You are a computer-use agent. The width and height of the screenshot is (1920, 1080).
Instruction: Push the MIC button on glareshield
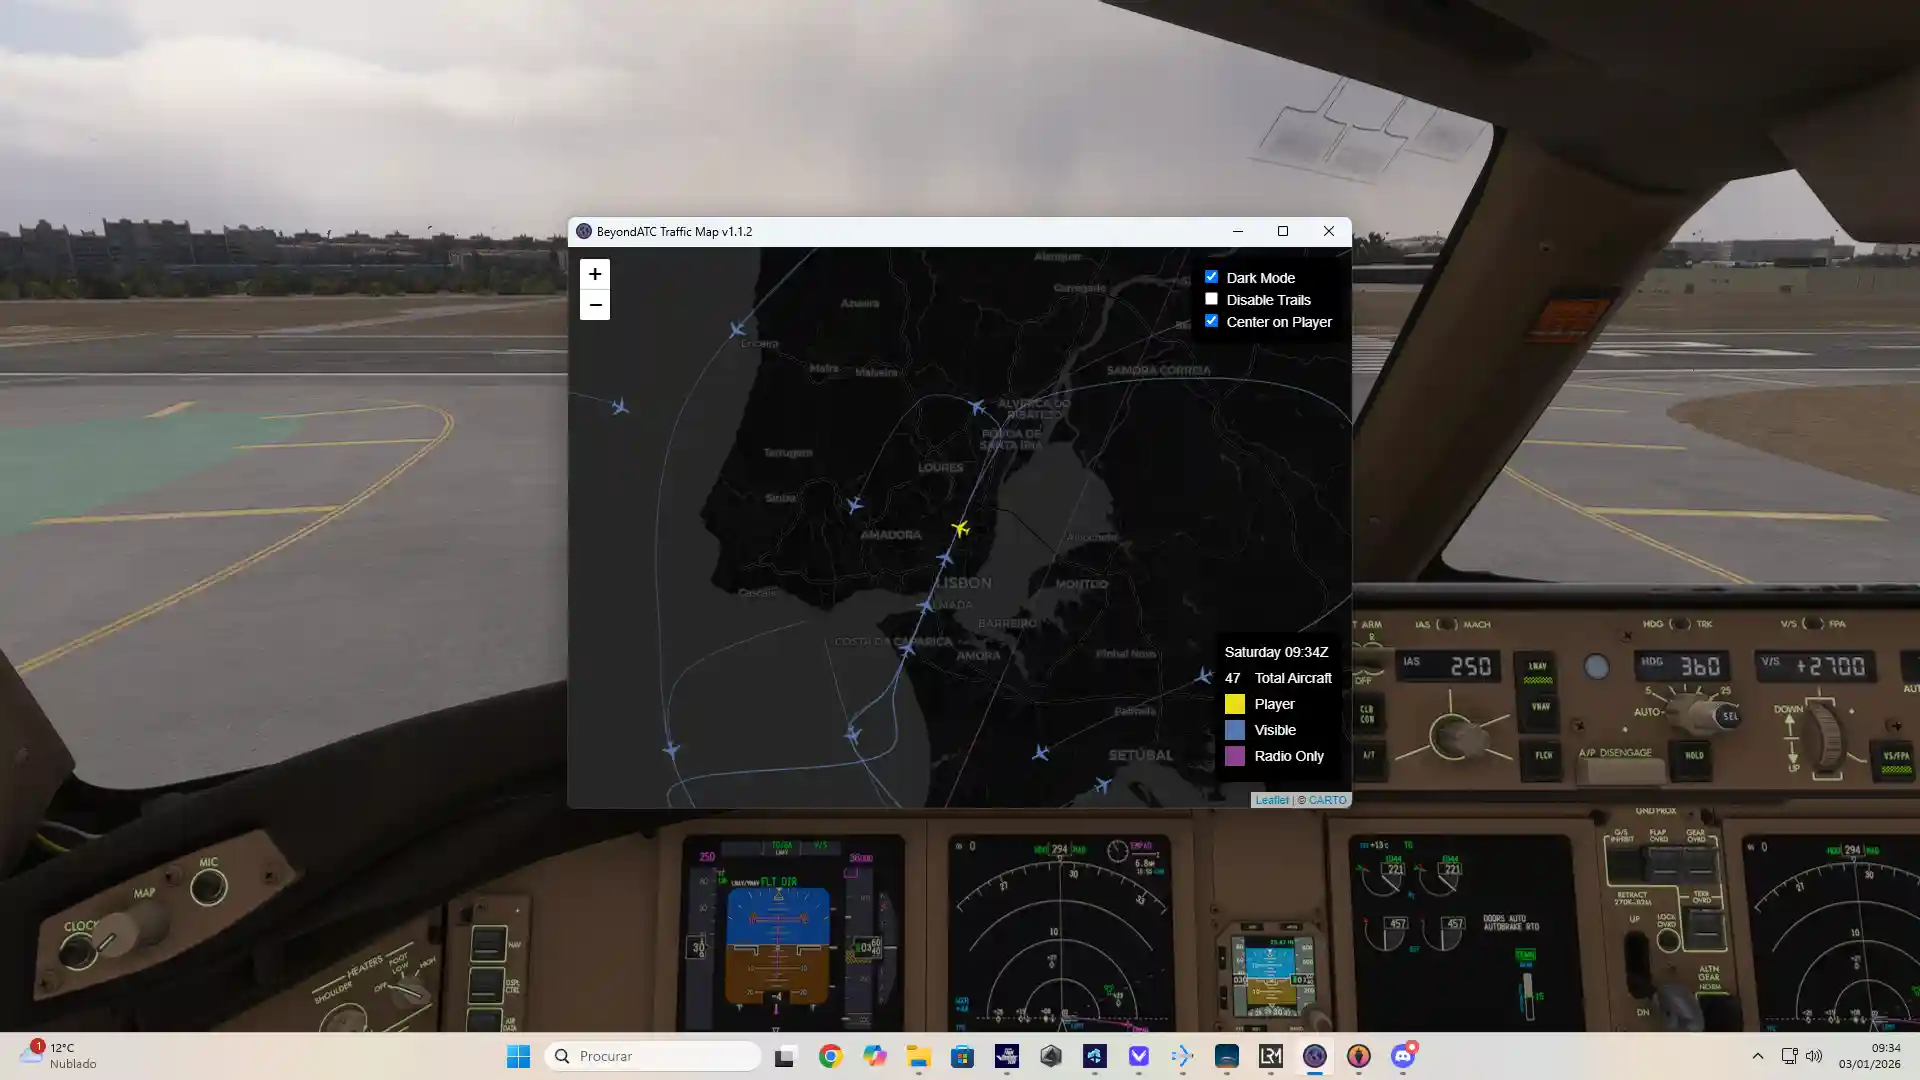[x=208, y=887]
